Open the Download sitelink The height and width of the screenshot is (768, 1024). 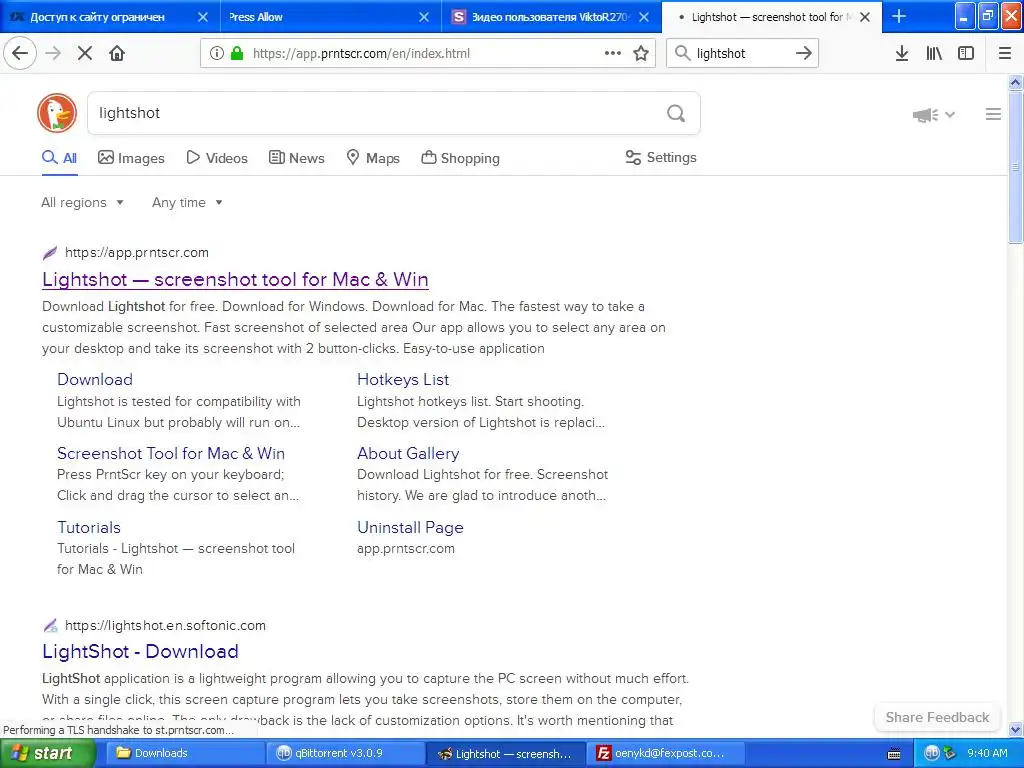click(x=95, y=379)
